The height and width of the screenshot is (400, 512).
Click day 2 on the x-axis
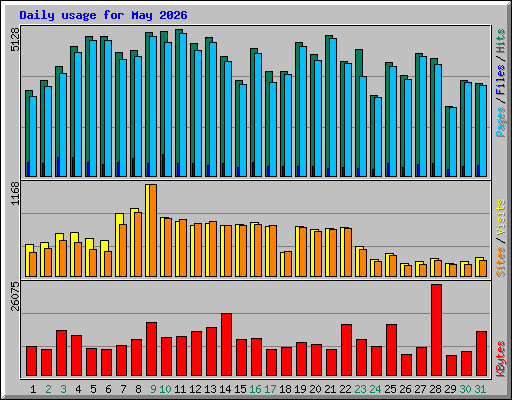click(48, 389)
